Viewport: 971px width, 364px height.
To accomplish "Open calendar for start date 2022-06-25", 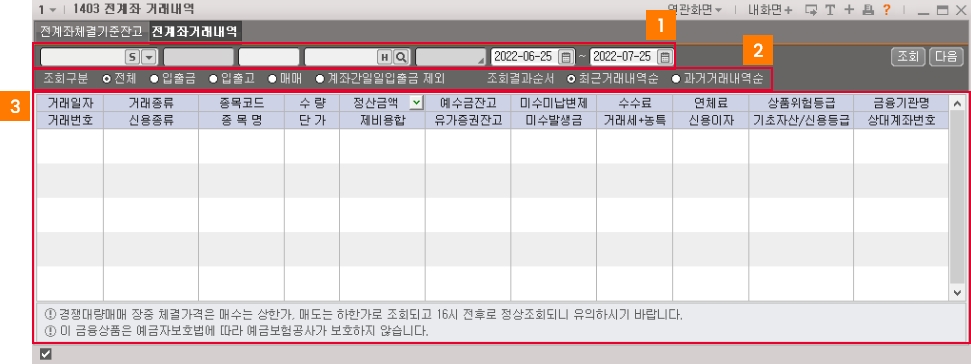I will click(x=565, y=57).
